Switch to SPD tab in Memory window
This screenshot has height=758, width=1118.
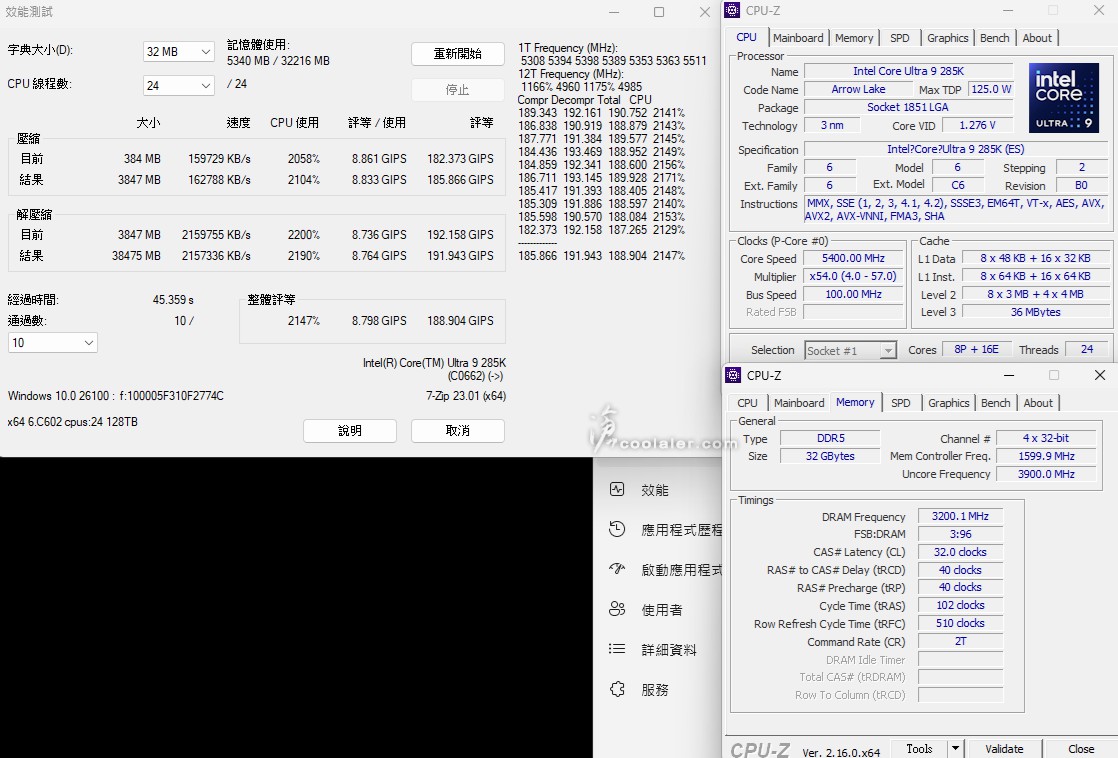pyautogui.click(x=901, y=403)
